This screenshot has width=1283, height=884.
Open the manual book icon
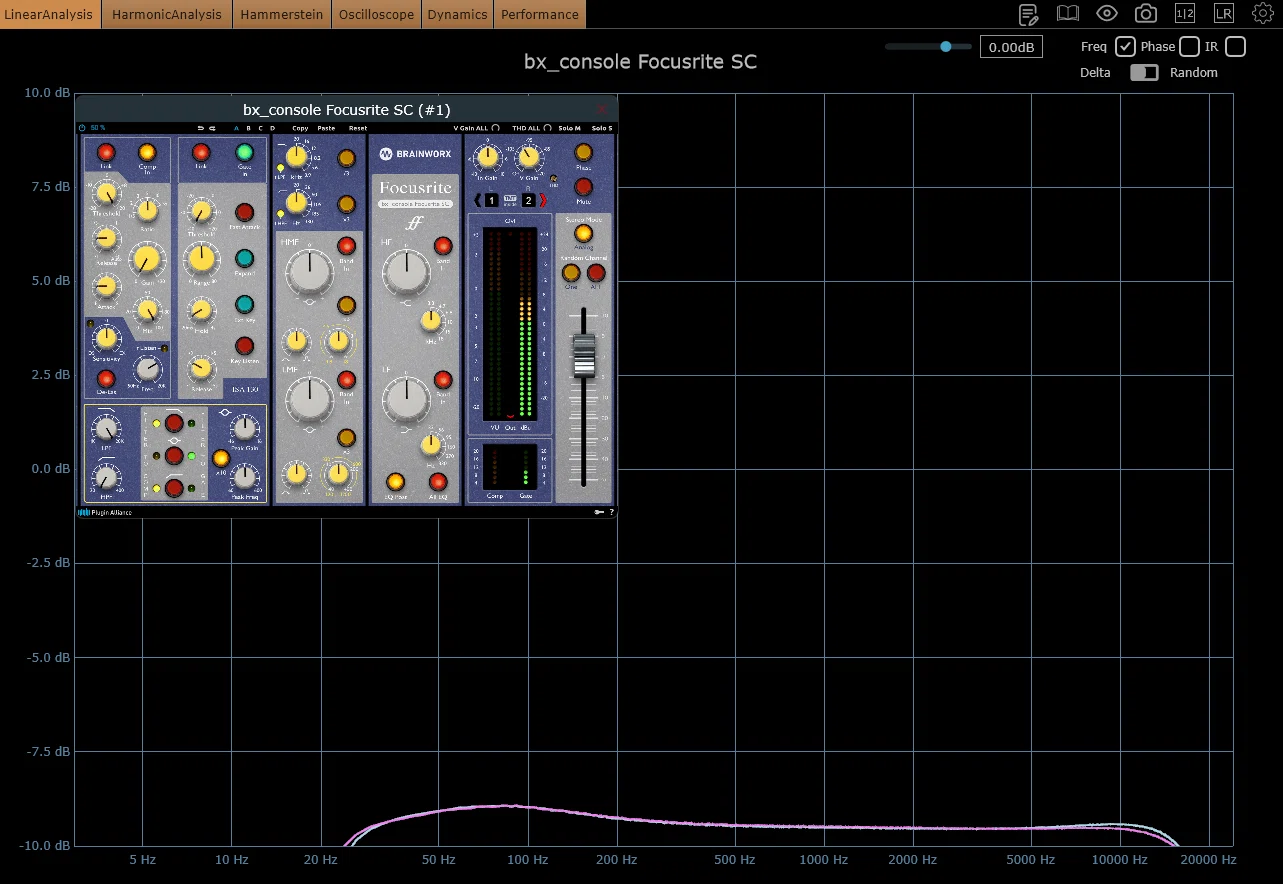coord(1068,14)
